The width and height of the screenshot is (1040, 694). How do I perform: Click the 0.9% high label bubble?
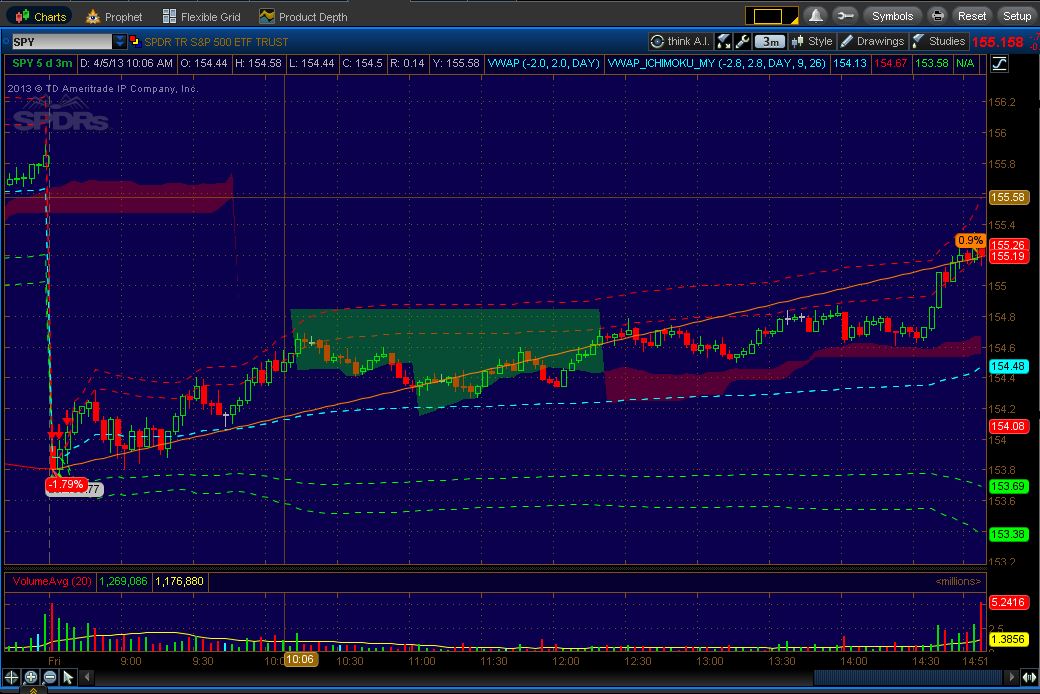pos(970,240)
